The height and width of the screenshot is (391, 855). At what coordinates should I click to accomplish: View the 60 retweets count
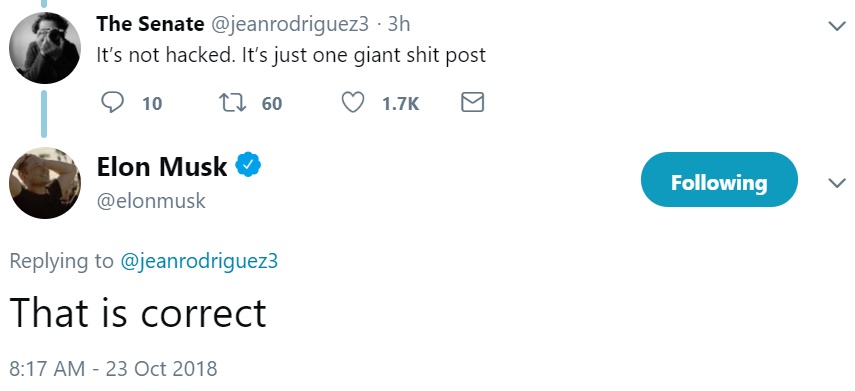point(272,103)
